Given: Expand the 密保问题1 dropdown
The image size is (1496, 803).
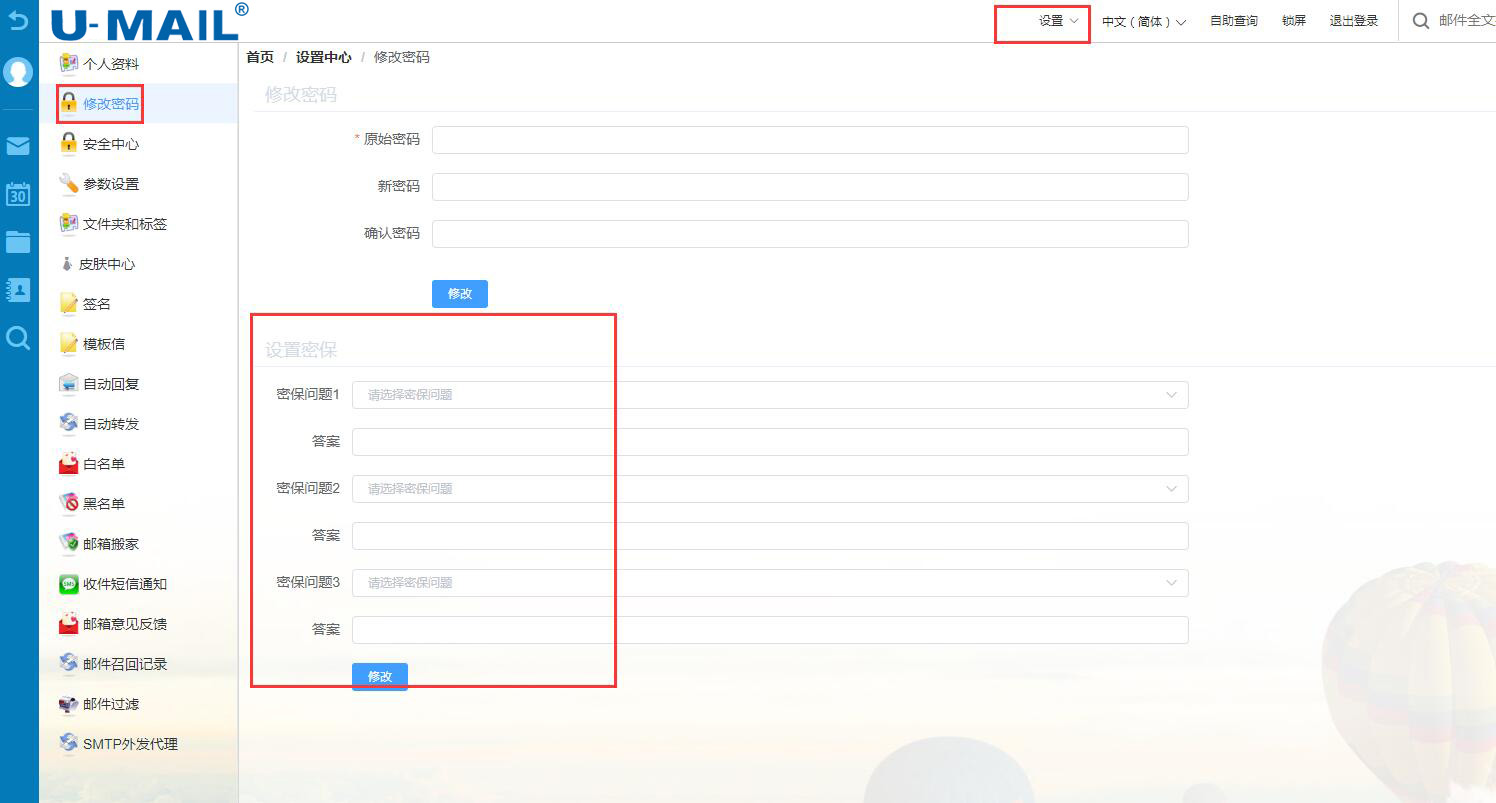Looking at the screenshot, I should (x=770, y=395).
